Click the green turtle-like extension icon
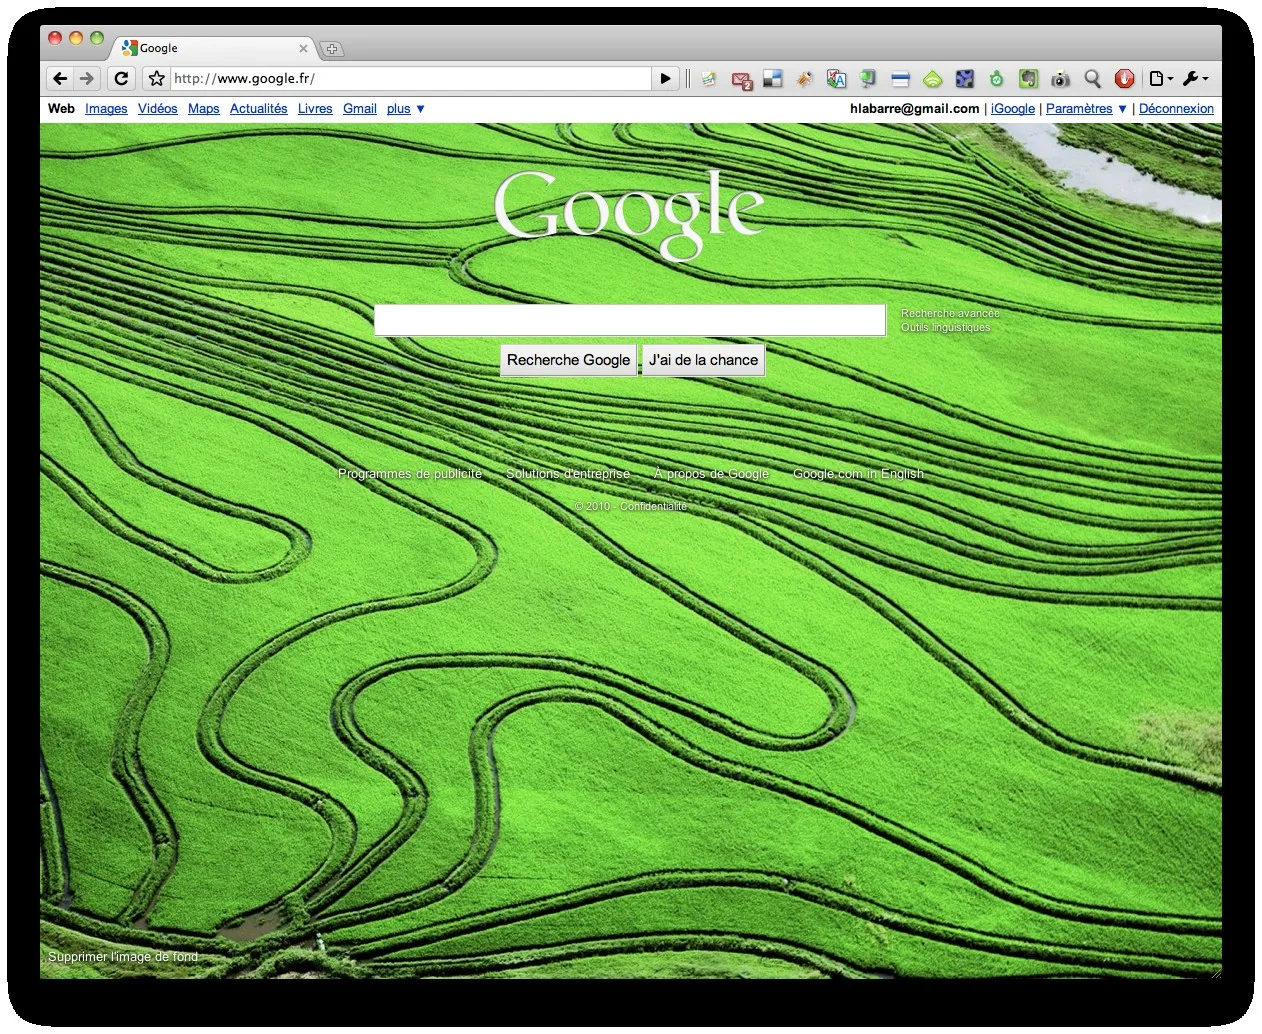The width and height of the screenshot is (1262, 1034). pyautogui.click(x=996, y=78)
